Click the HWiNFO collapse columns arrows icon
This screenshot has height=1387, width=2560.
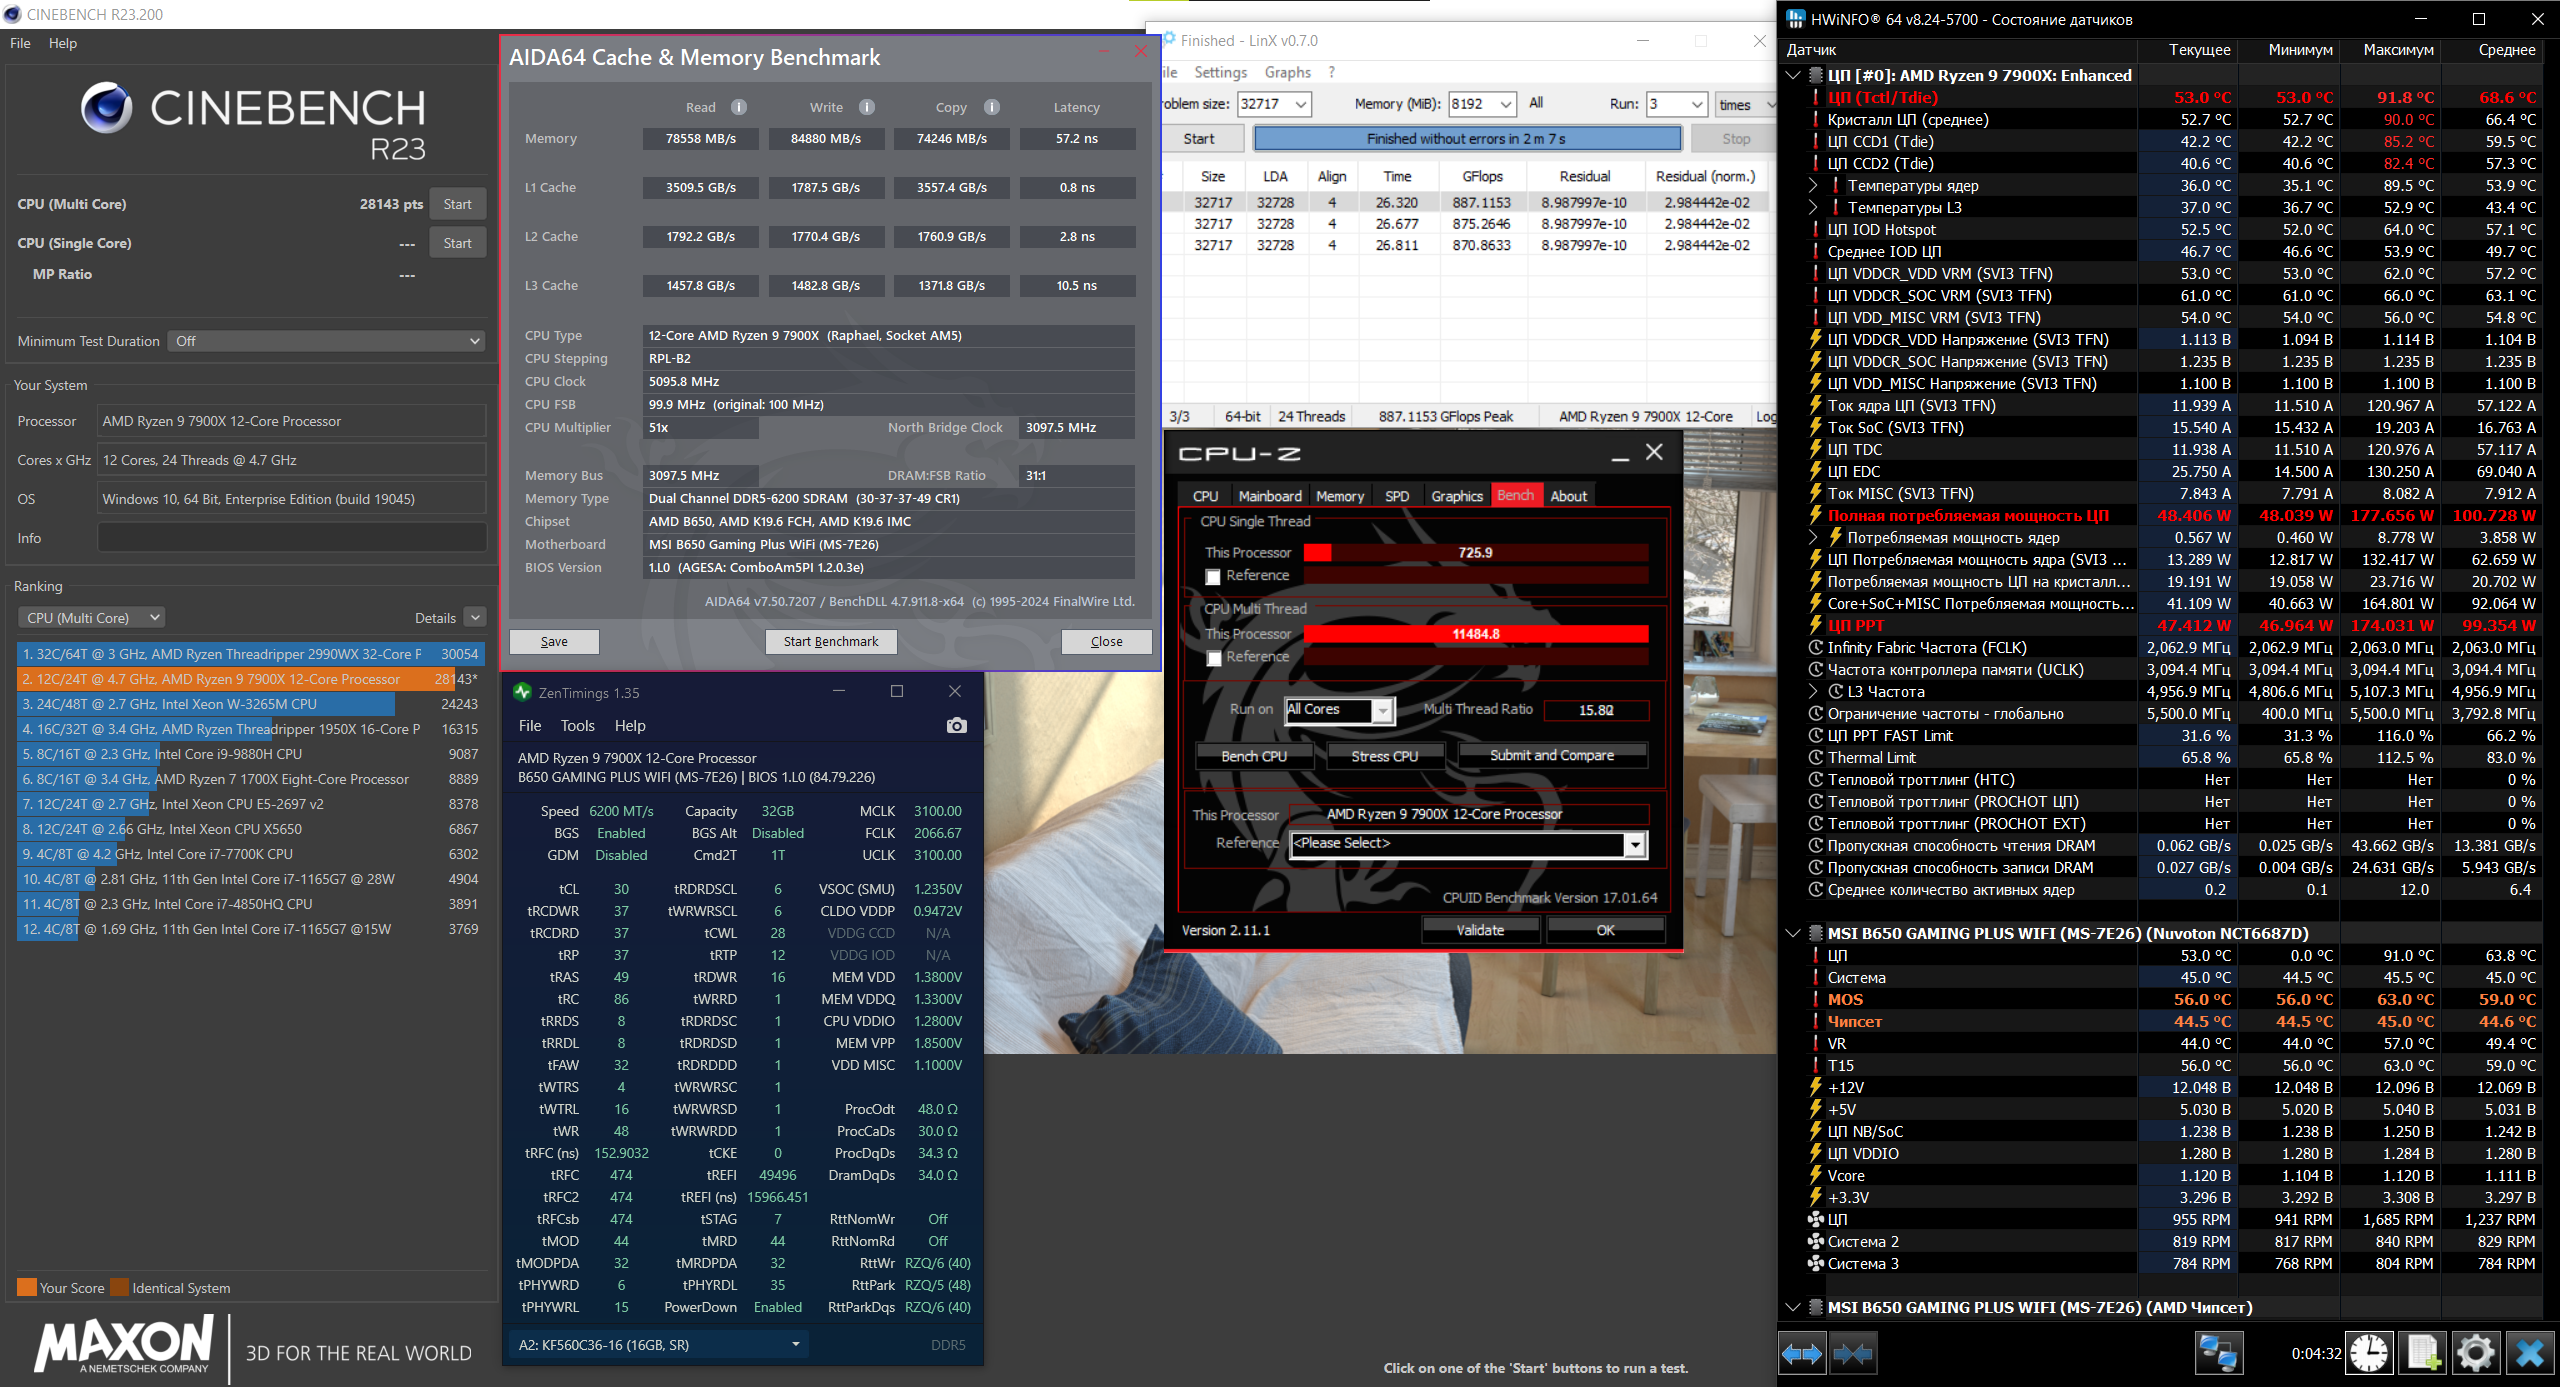click(x=1853, y=1354)
